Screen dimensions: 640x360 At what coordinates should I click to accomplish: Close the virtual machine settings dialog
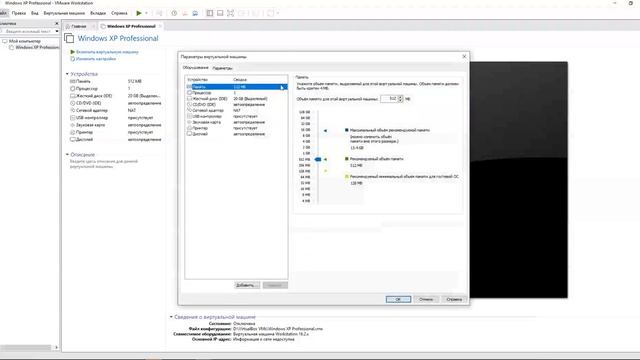click(464, 56)
